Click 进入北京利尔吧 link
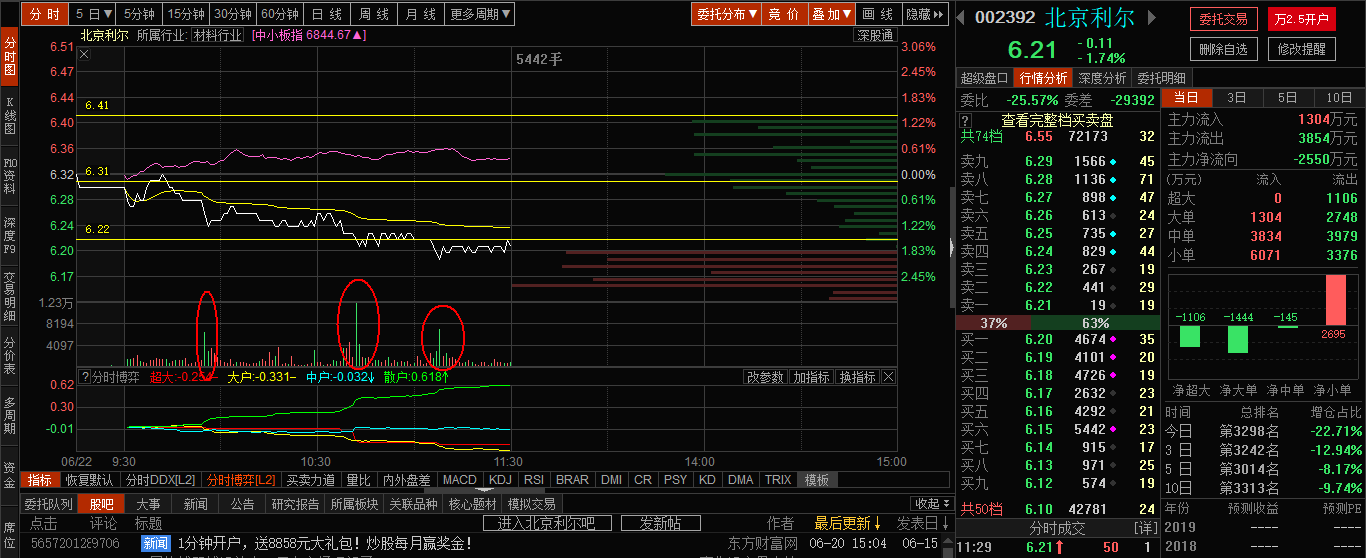The height and width of the screenshot is (558, 1366). pos(546,523)
